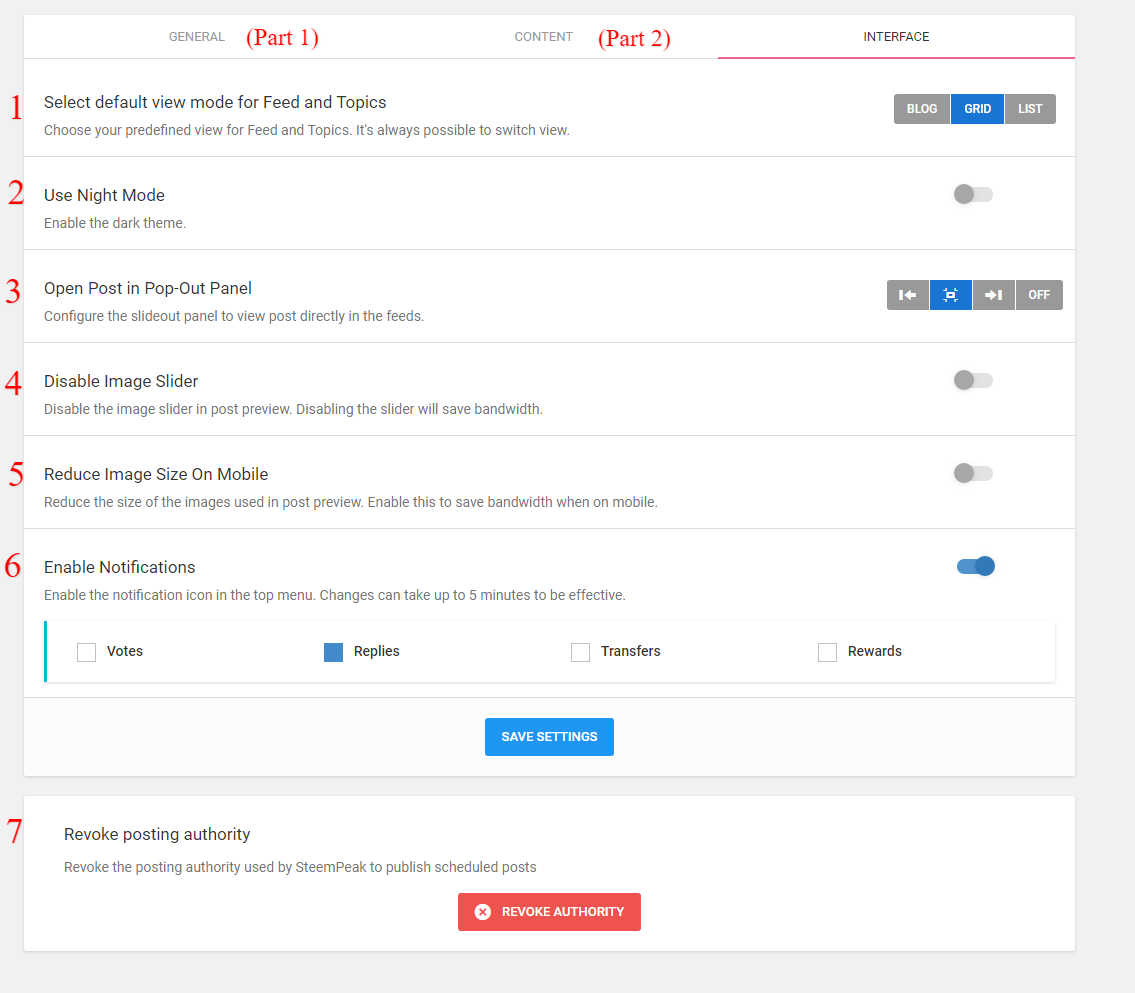Click the X icon on Revoke Authority
Viewport: 1135px width, 993px height.
[x=483, y=912]
